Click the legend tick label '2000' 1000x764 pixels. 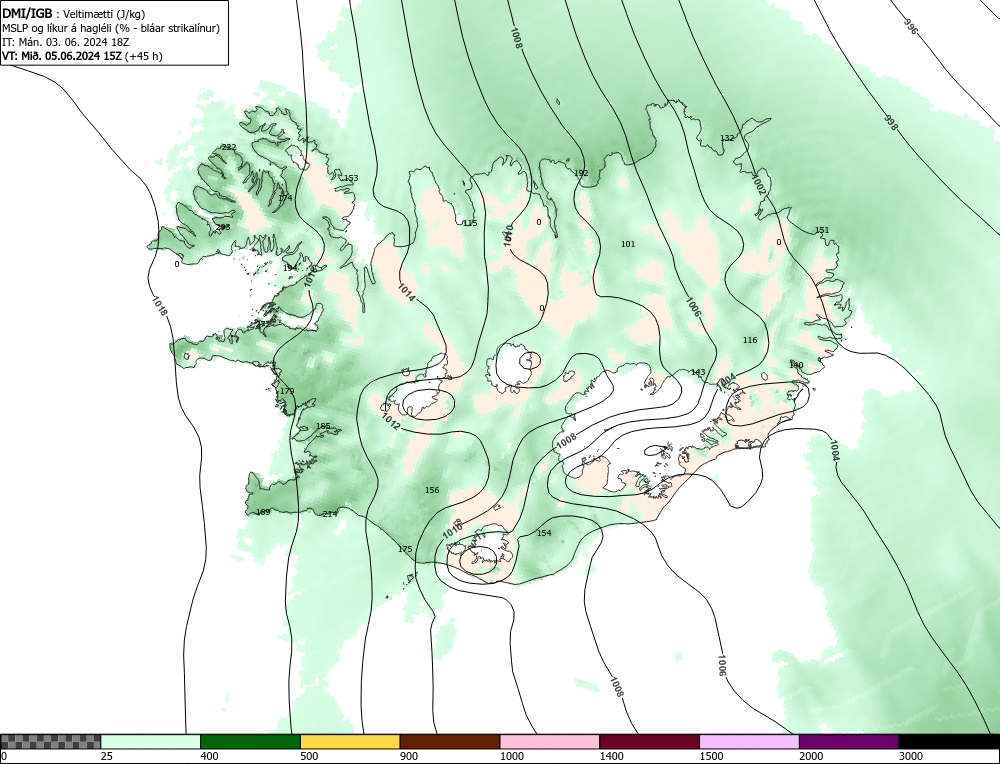tap(811, 756)
